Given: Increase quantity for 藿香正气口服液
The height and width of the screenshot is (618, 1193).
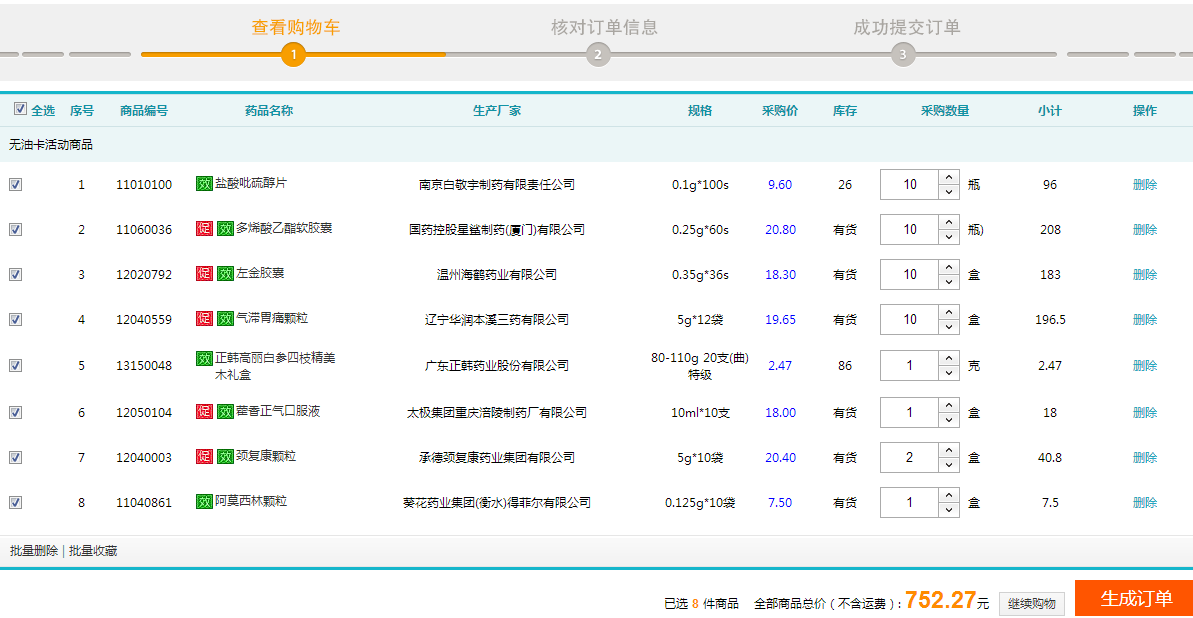Looking at the screenshot, I should [948, 404].
